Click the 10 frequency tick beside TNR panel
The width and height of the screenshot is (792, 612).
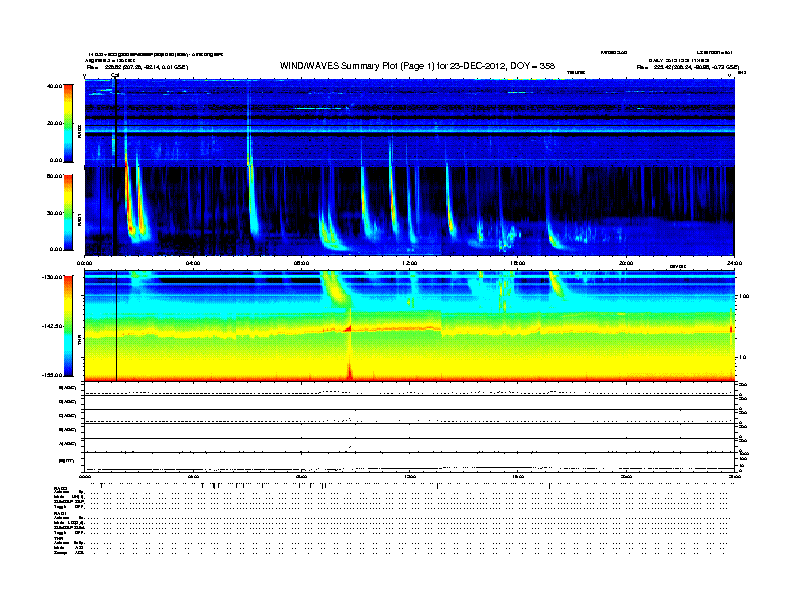(x=742, y=358)
